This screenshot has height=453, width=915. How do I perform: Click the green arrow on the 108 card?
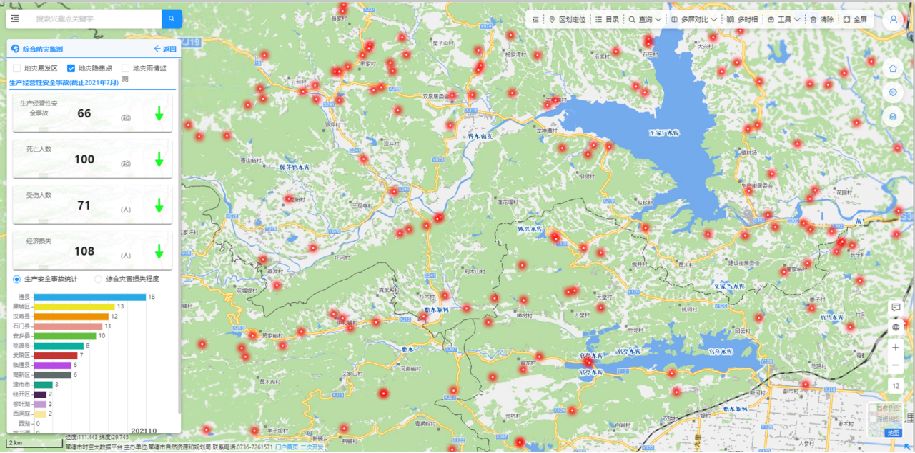pos(159,252)
